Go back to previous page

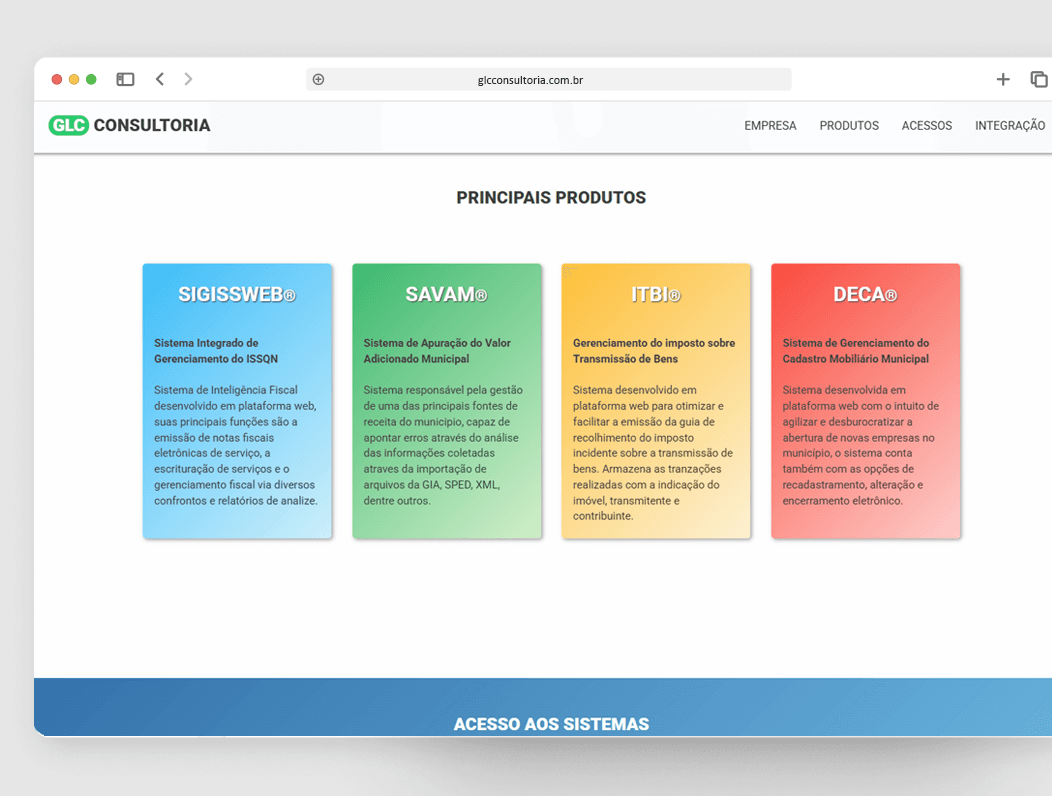pyautogui.click(x=160, y=79)
